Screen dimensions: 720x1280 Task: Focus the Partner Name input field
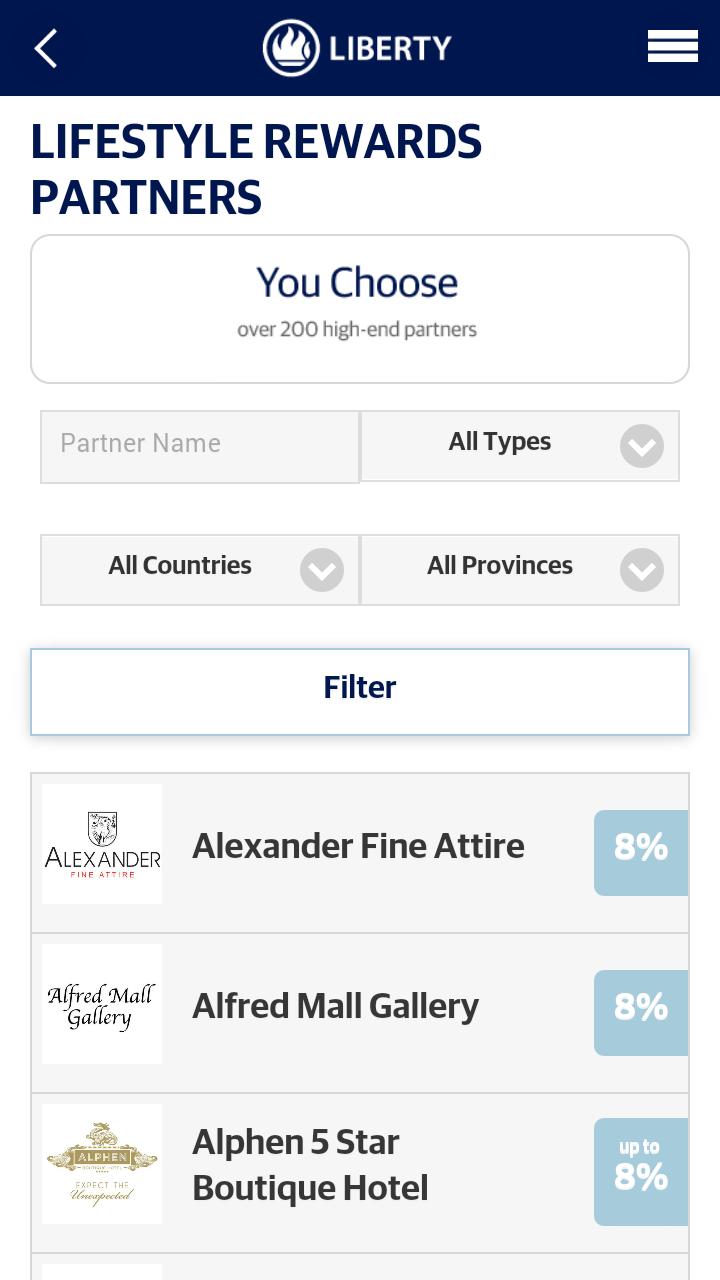(x=199, y=446)
